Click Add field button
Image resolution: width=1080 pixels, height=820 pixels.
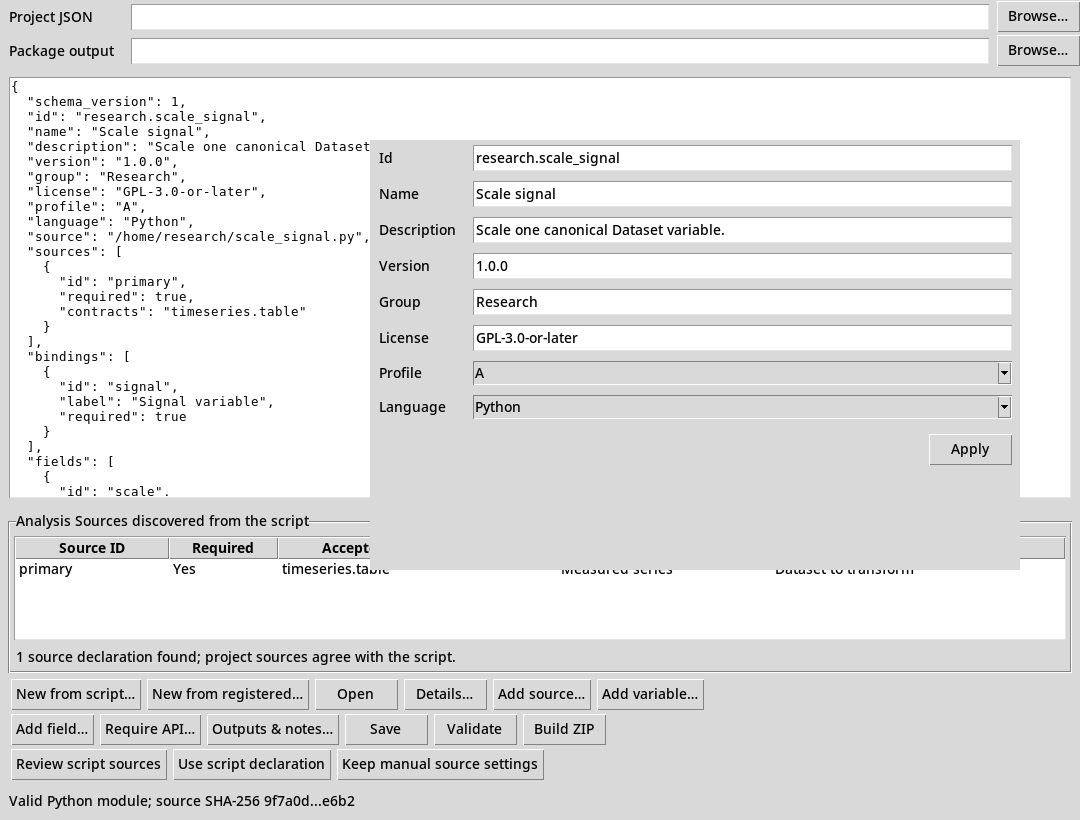[x=52, y=729]
